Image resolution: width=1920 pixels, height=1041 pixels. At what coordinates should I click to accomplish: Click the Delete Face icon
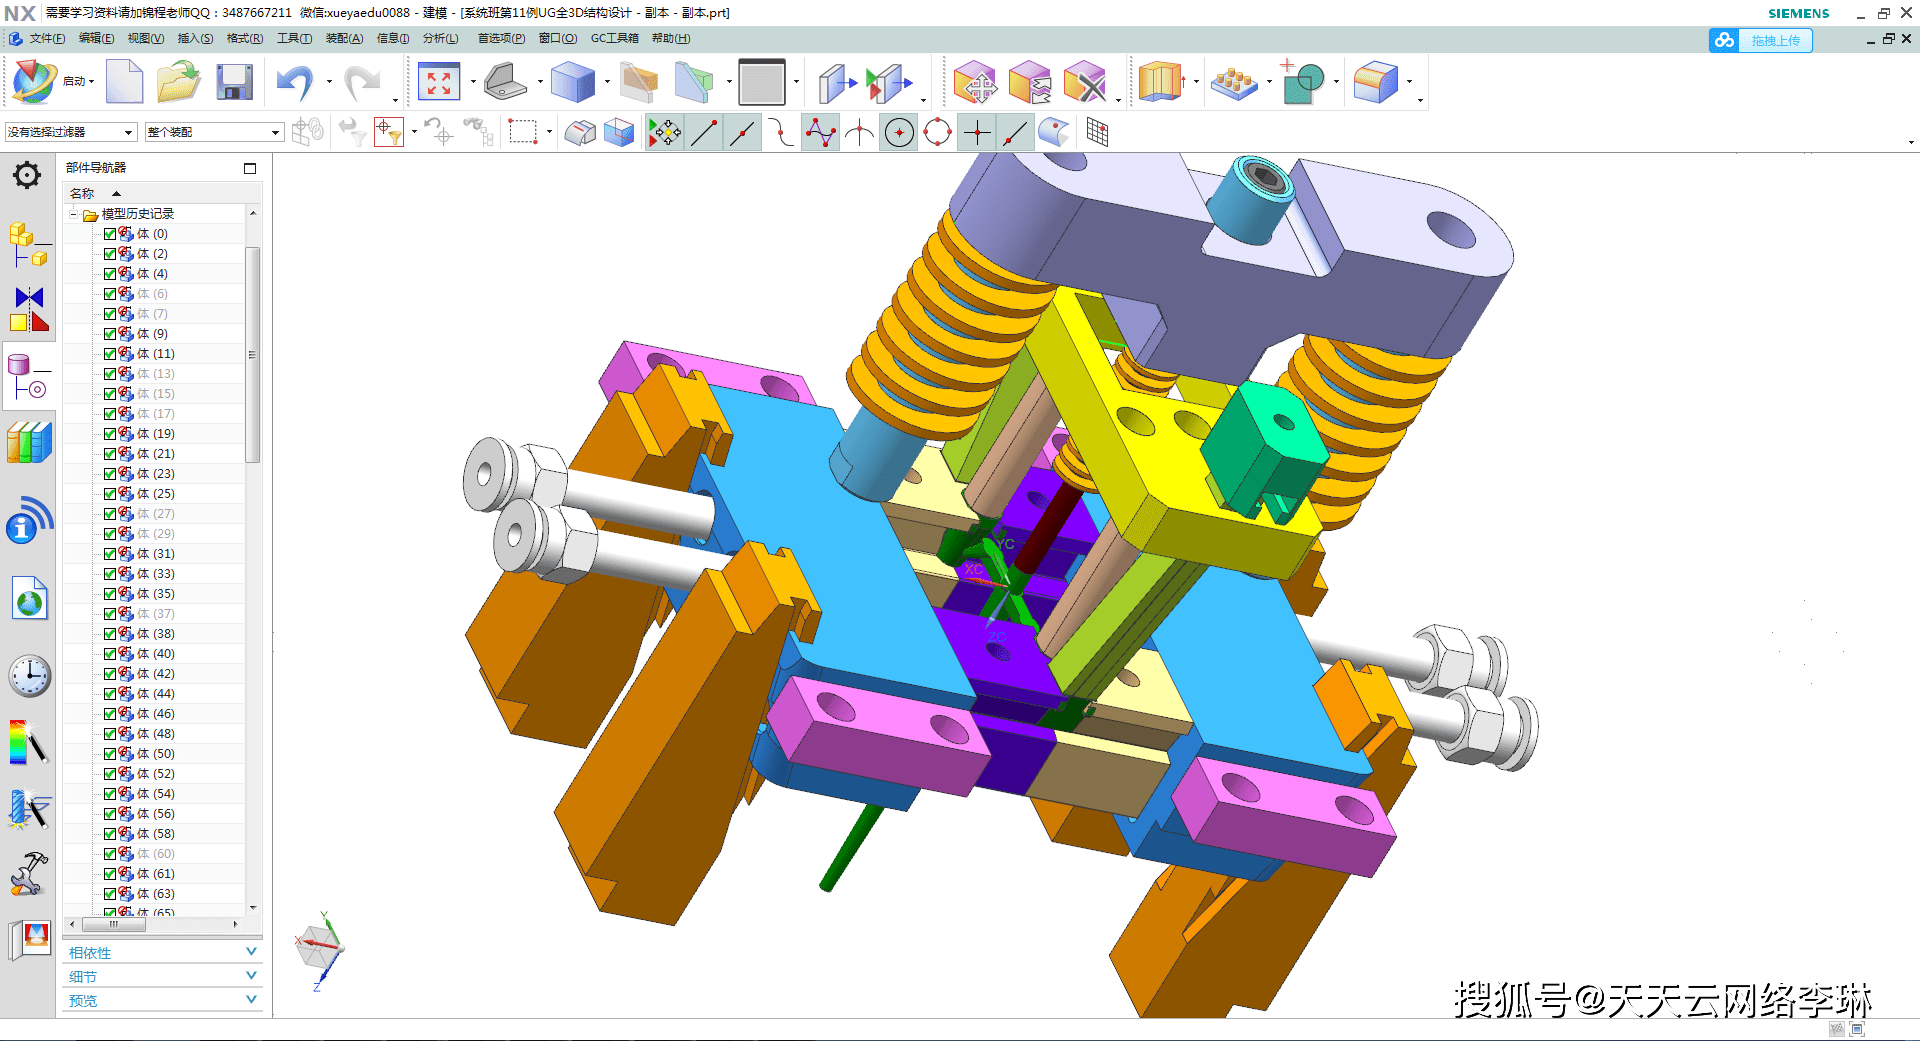pos(1085,82)
